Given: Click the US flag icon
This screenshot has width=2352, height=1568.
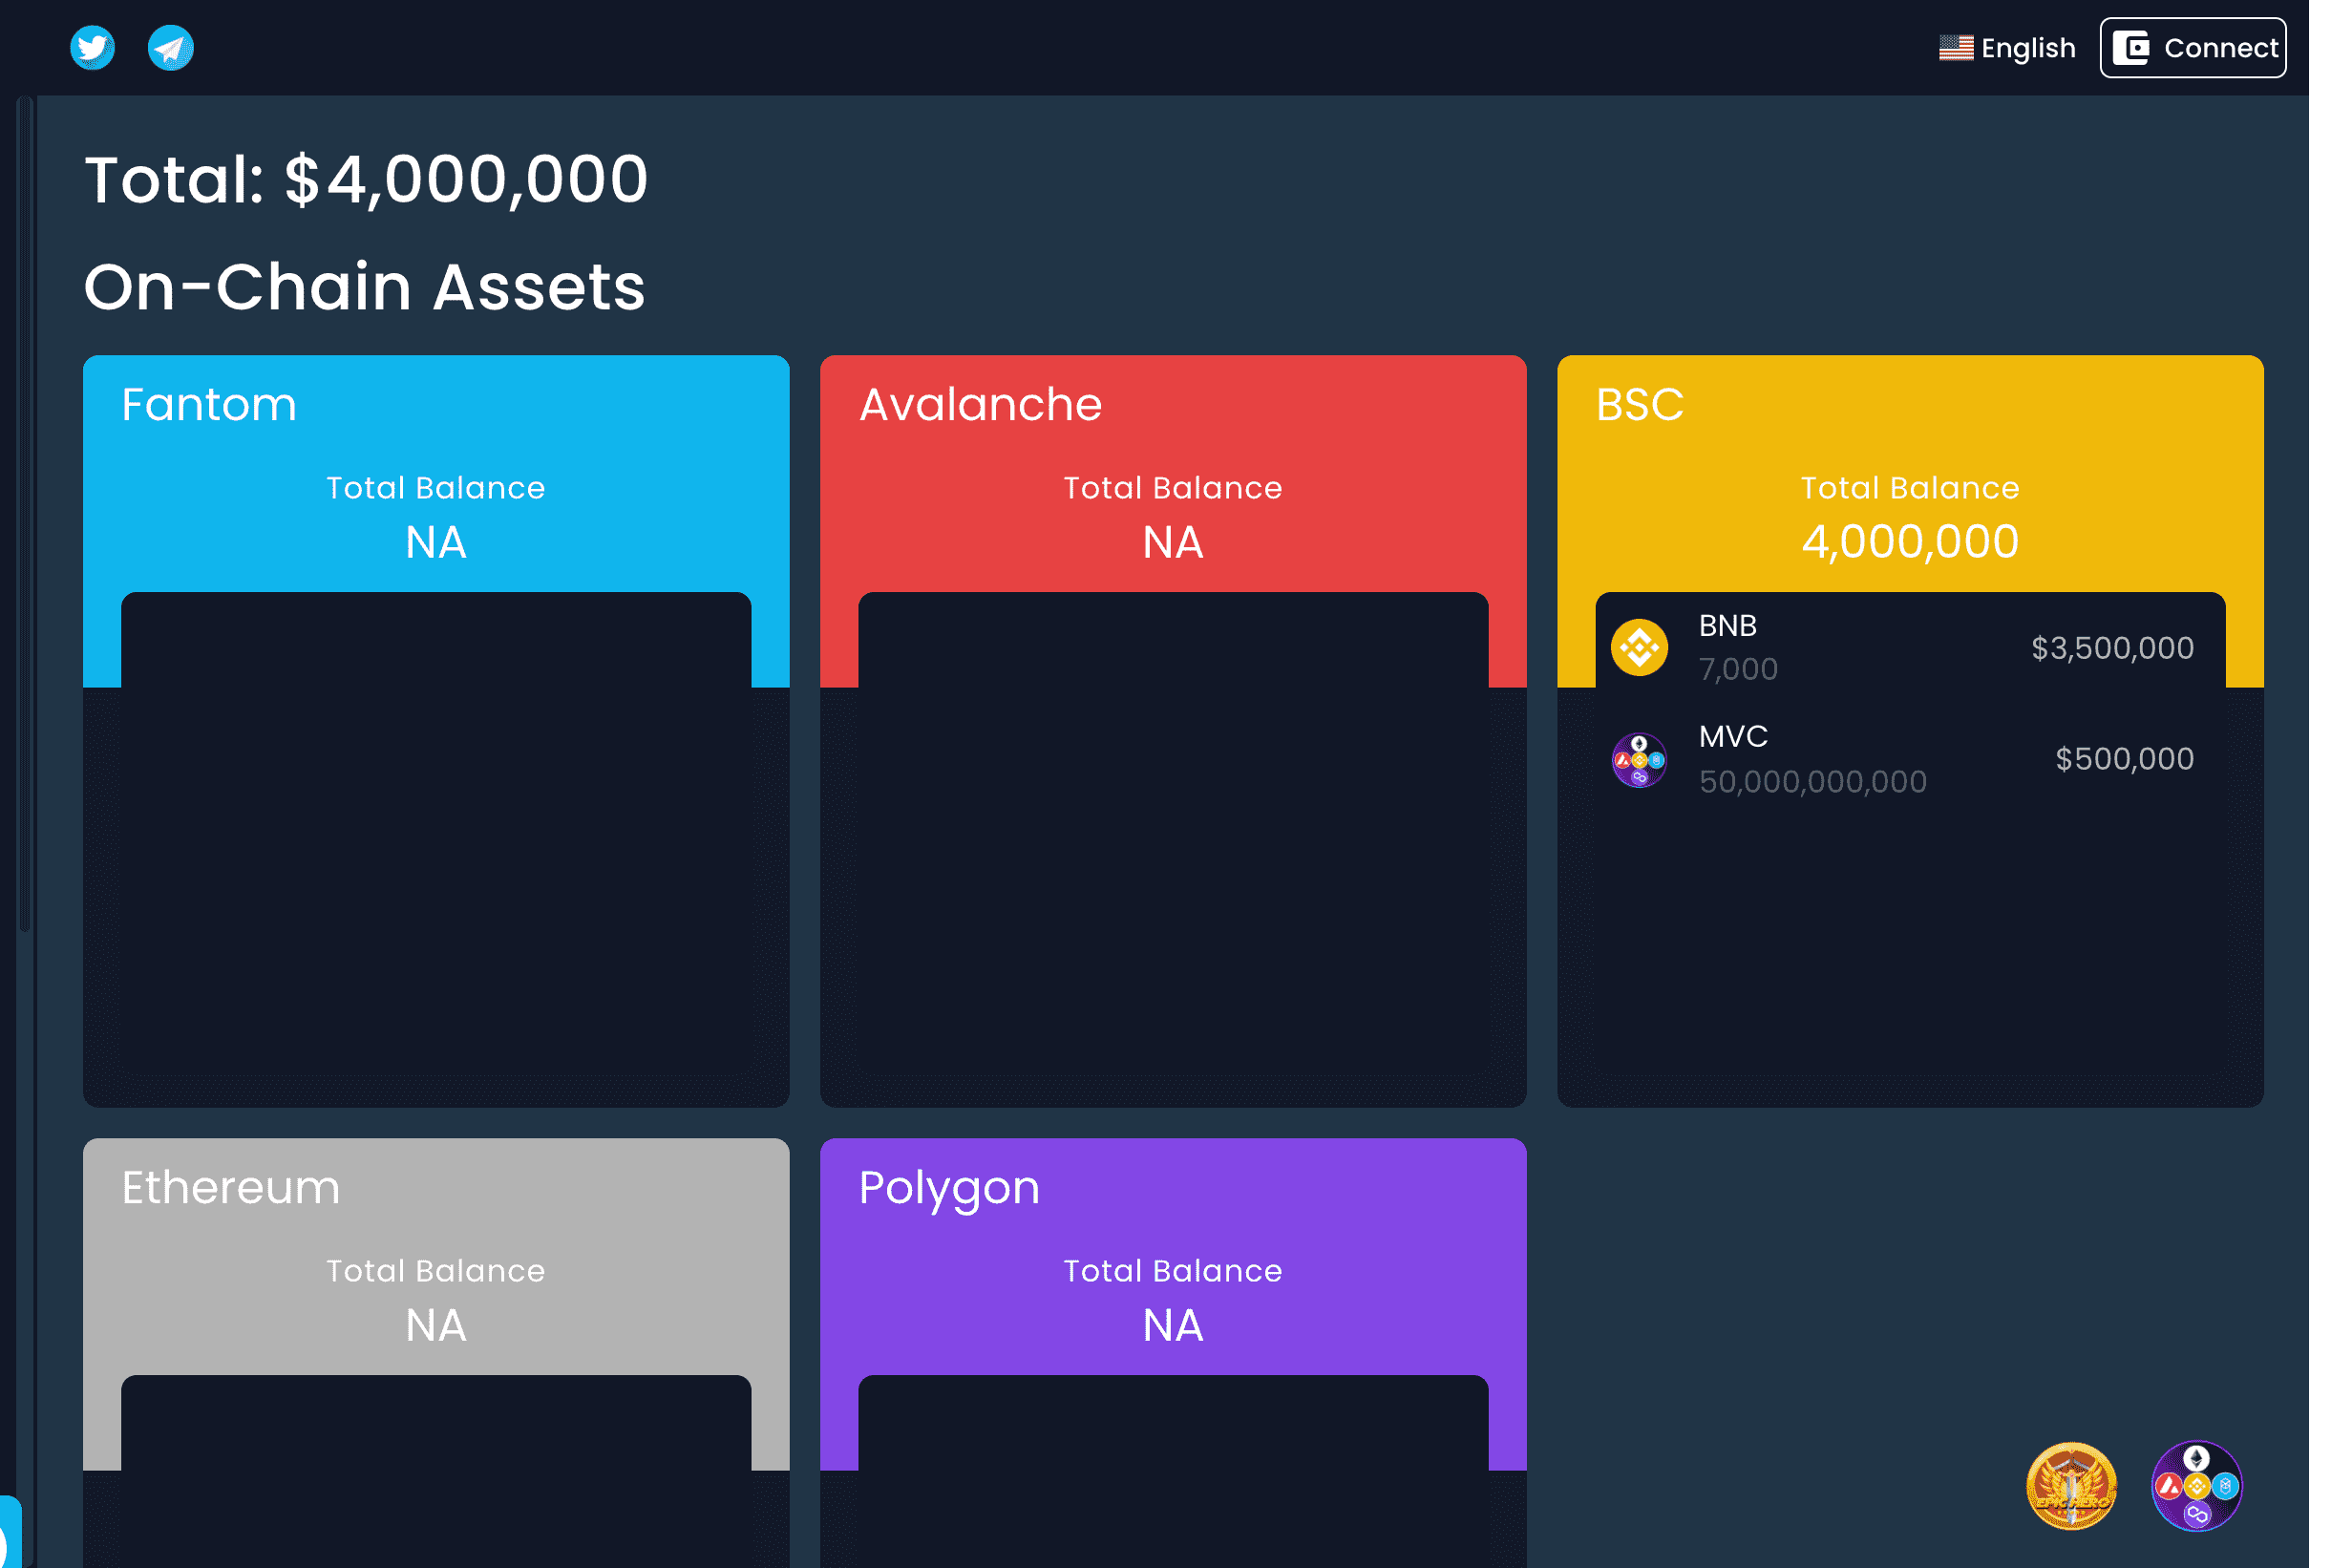Looking at the screenshot, I should tap(1955, 48).
